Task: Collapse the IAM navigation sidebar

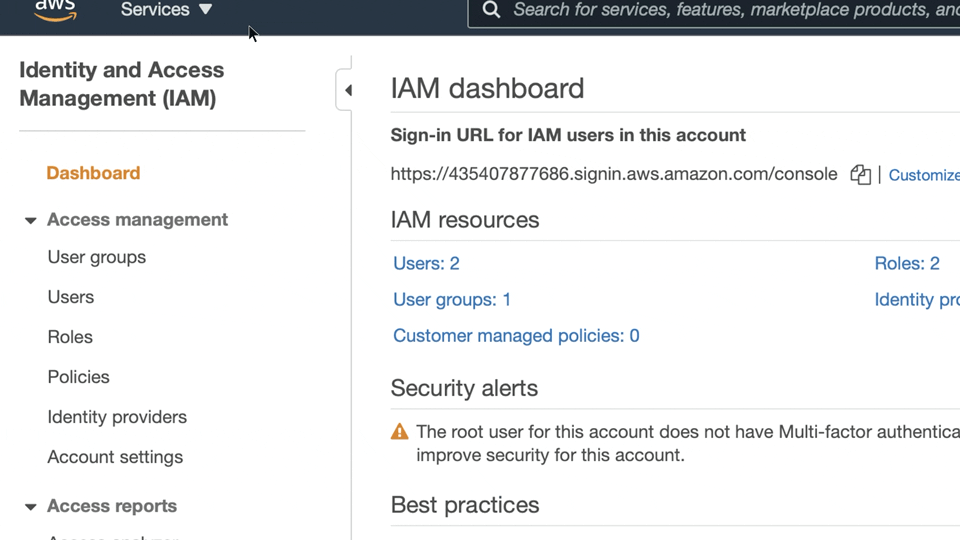Action: [345, 90]
